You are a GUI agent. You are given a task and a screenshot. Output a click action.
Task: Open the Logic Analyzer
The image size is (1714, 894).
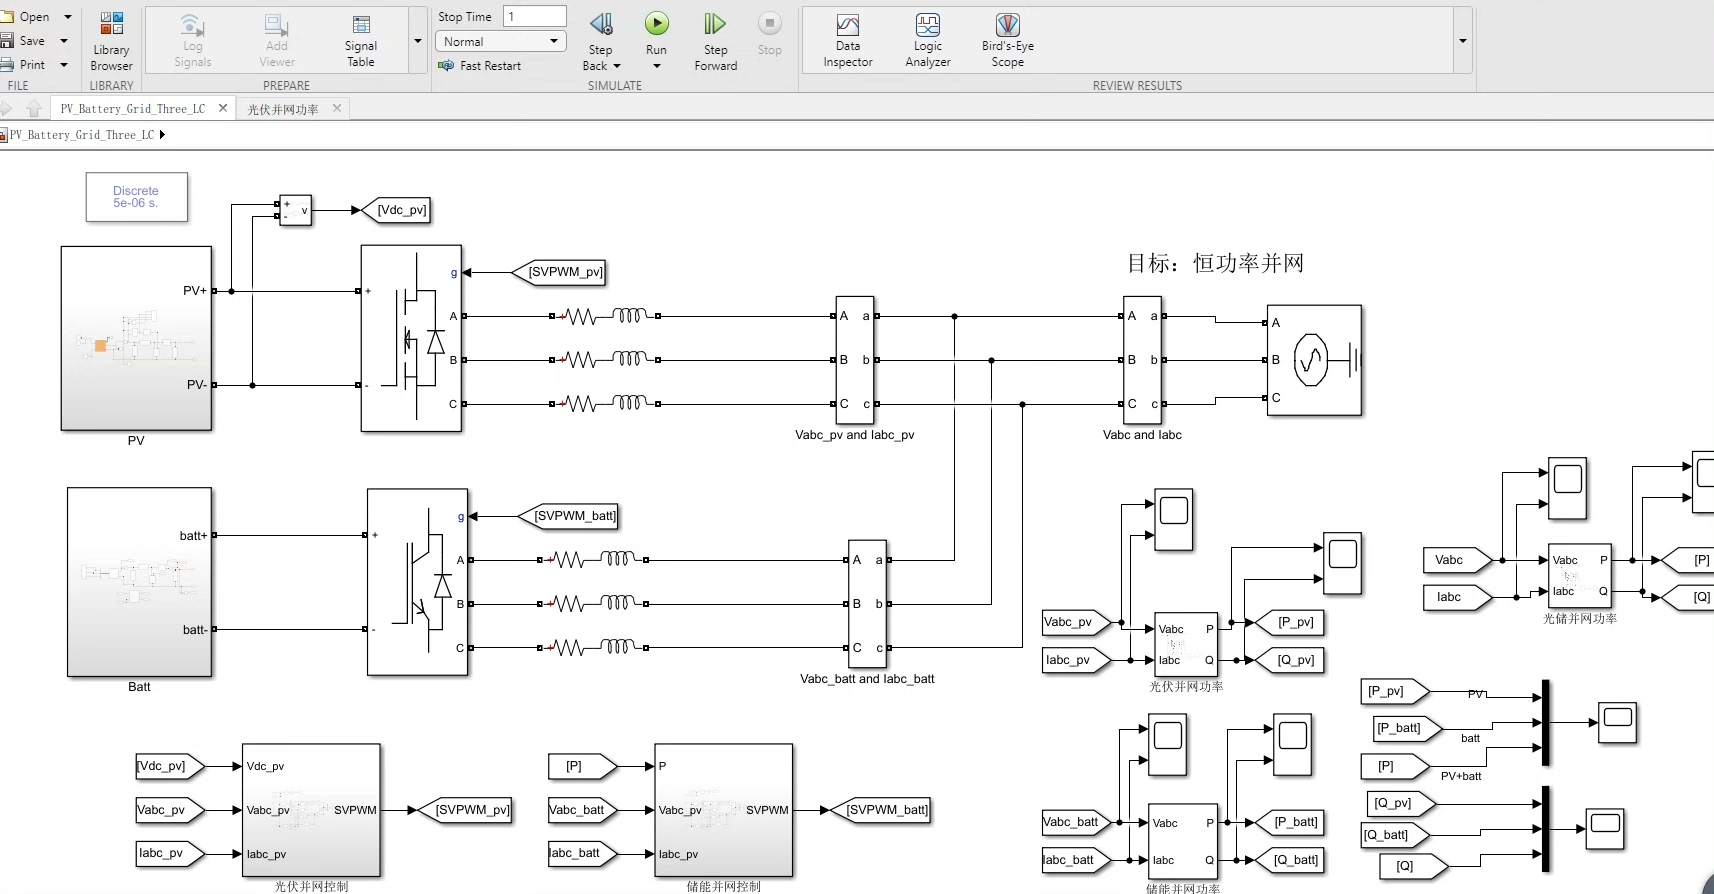pos(928,40)
